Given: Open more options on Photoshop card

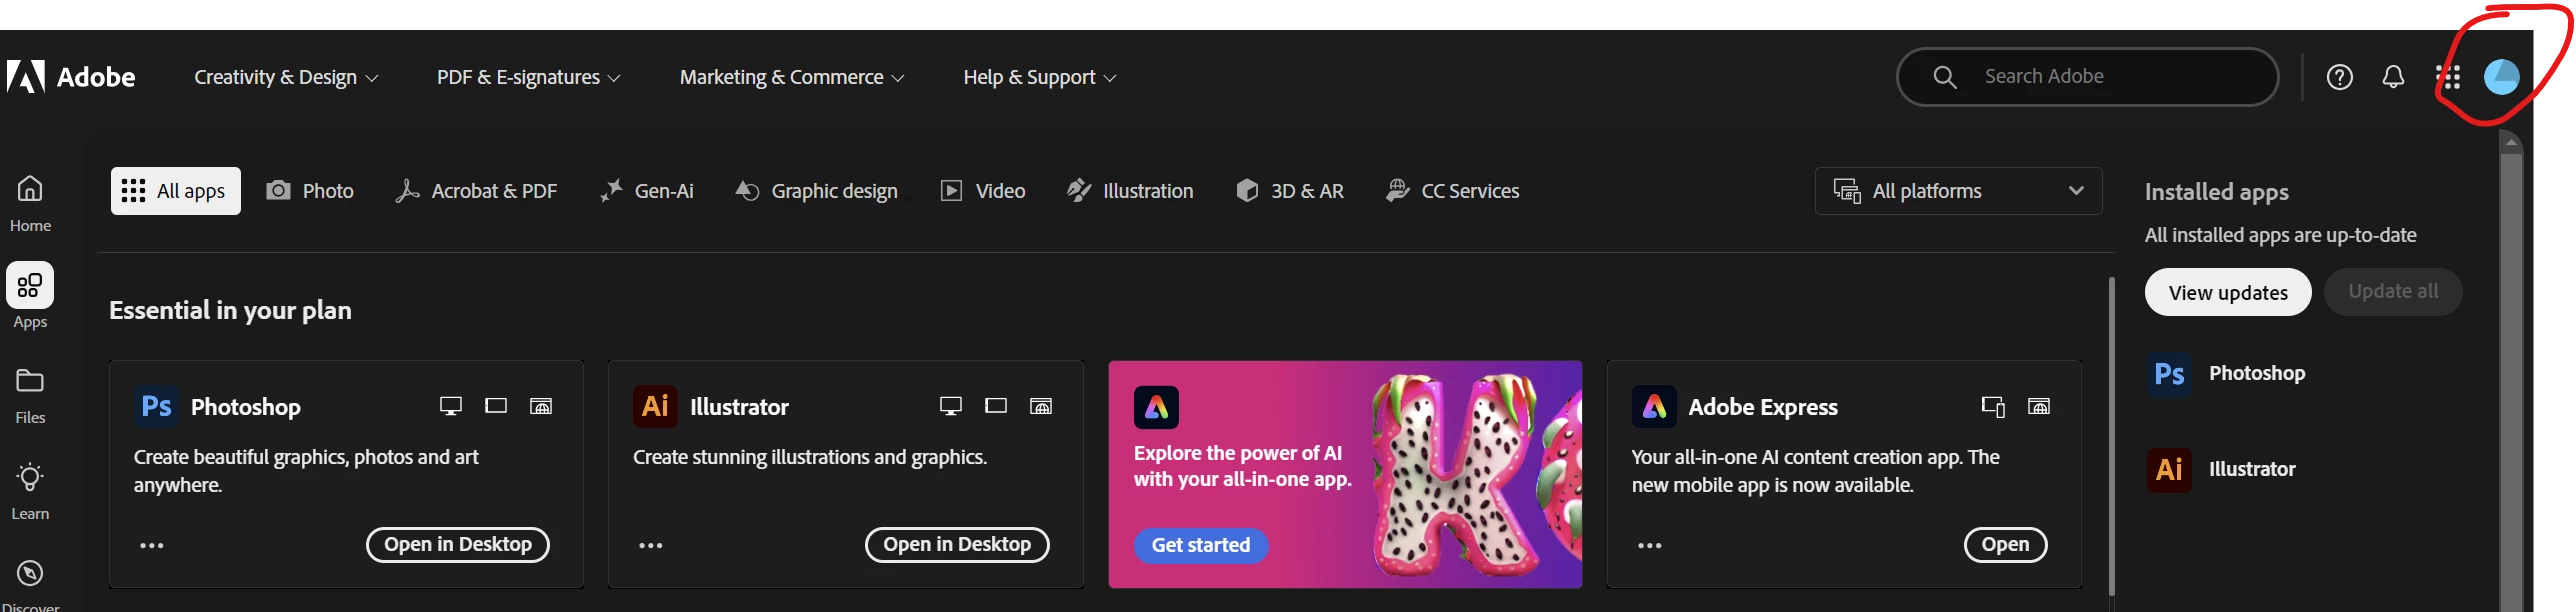Looking at the screenshot, I should (x=152, y=546).
